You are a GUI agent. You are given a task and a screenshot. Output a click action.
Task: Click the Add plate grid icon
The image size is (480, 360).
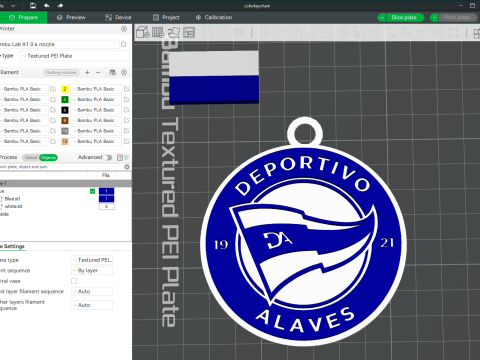coord(158,32)
